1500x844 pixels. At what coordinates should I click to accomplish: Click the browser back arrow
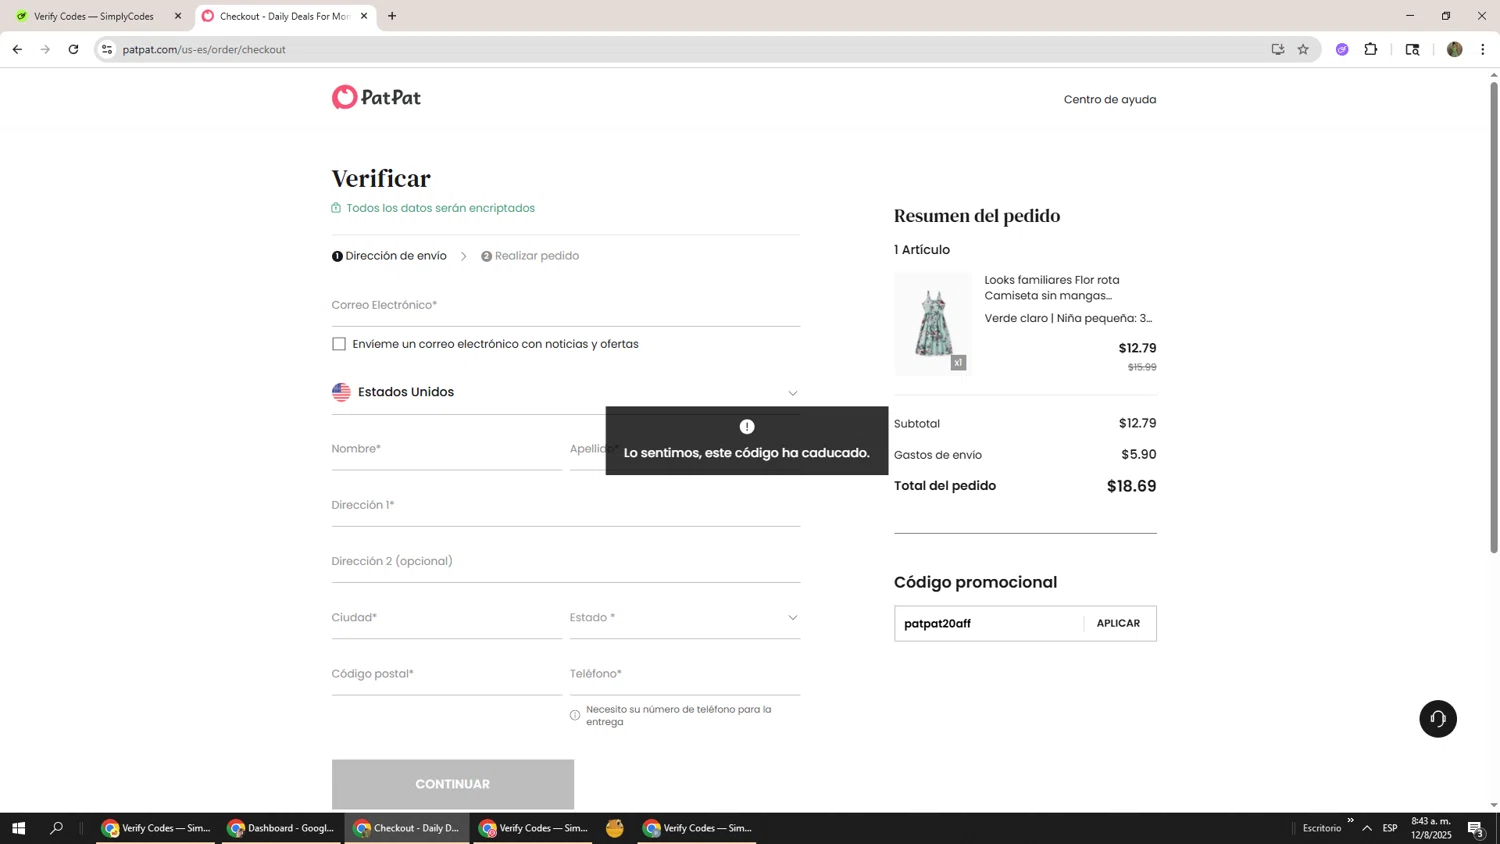click(x=17, y=49)
